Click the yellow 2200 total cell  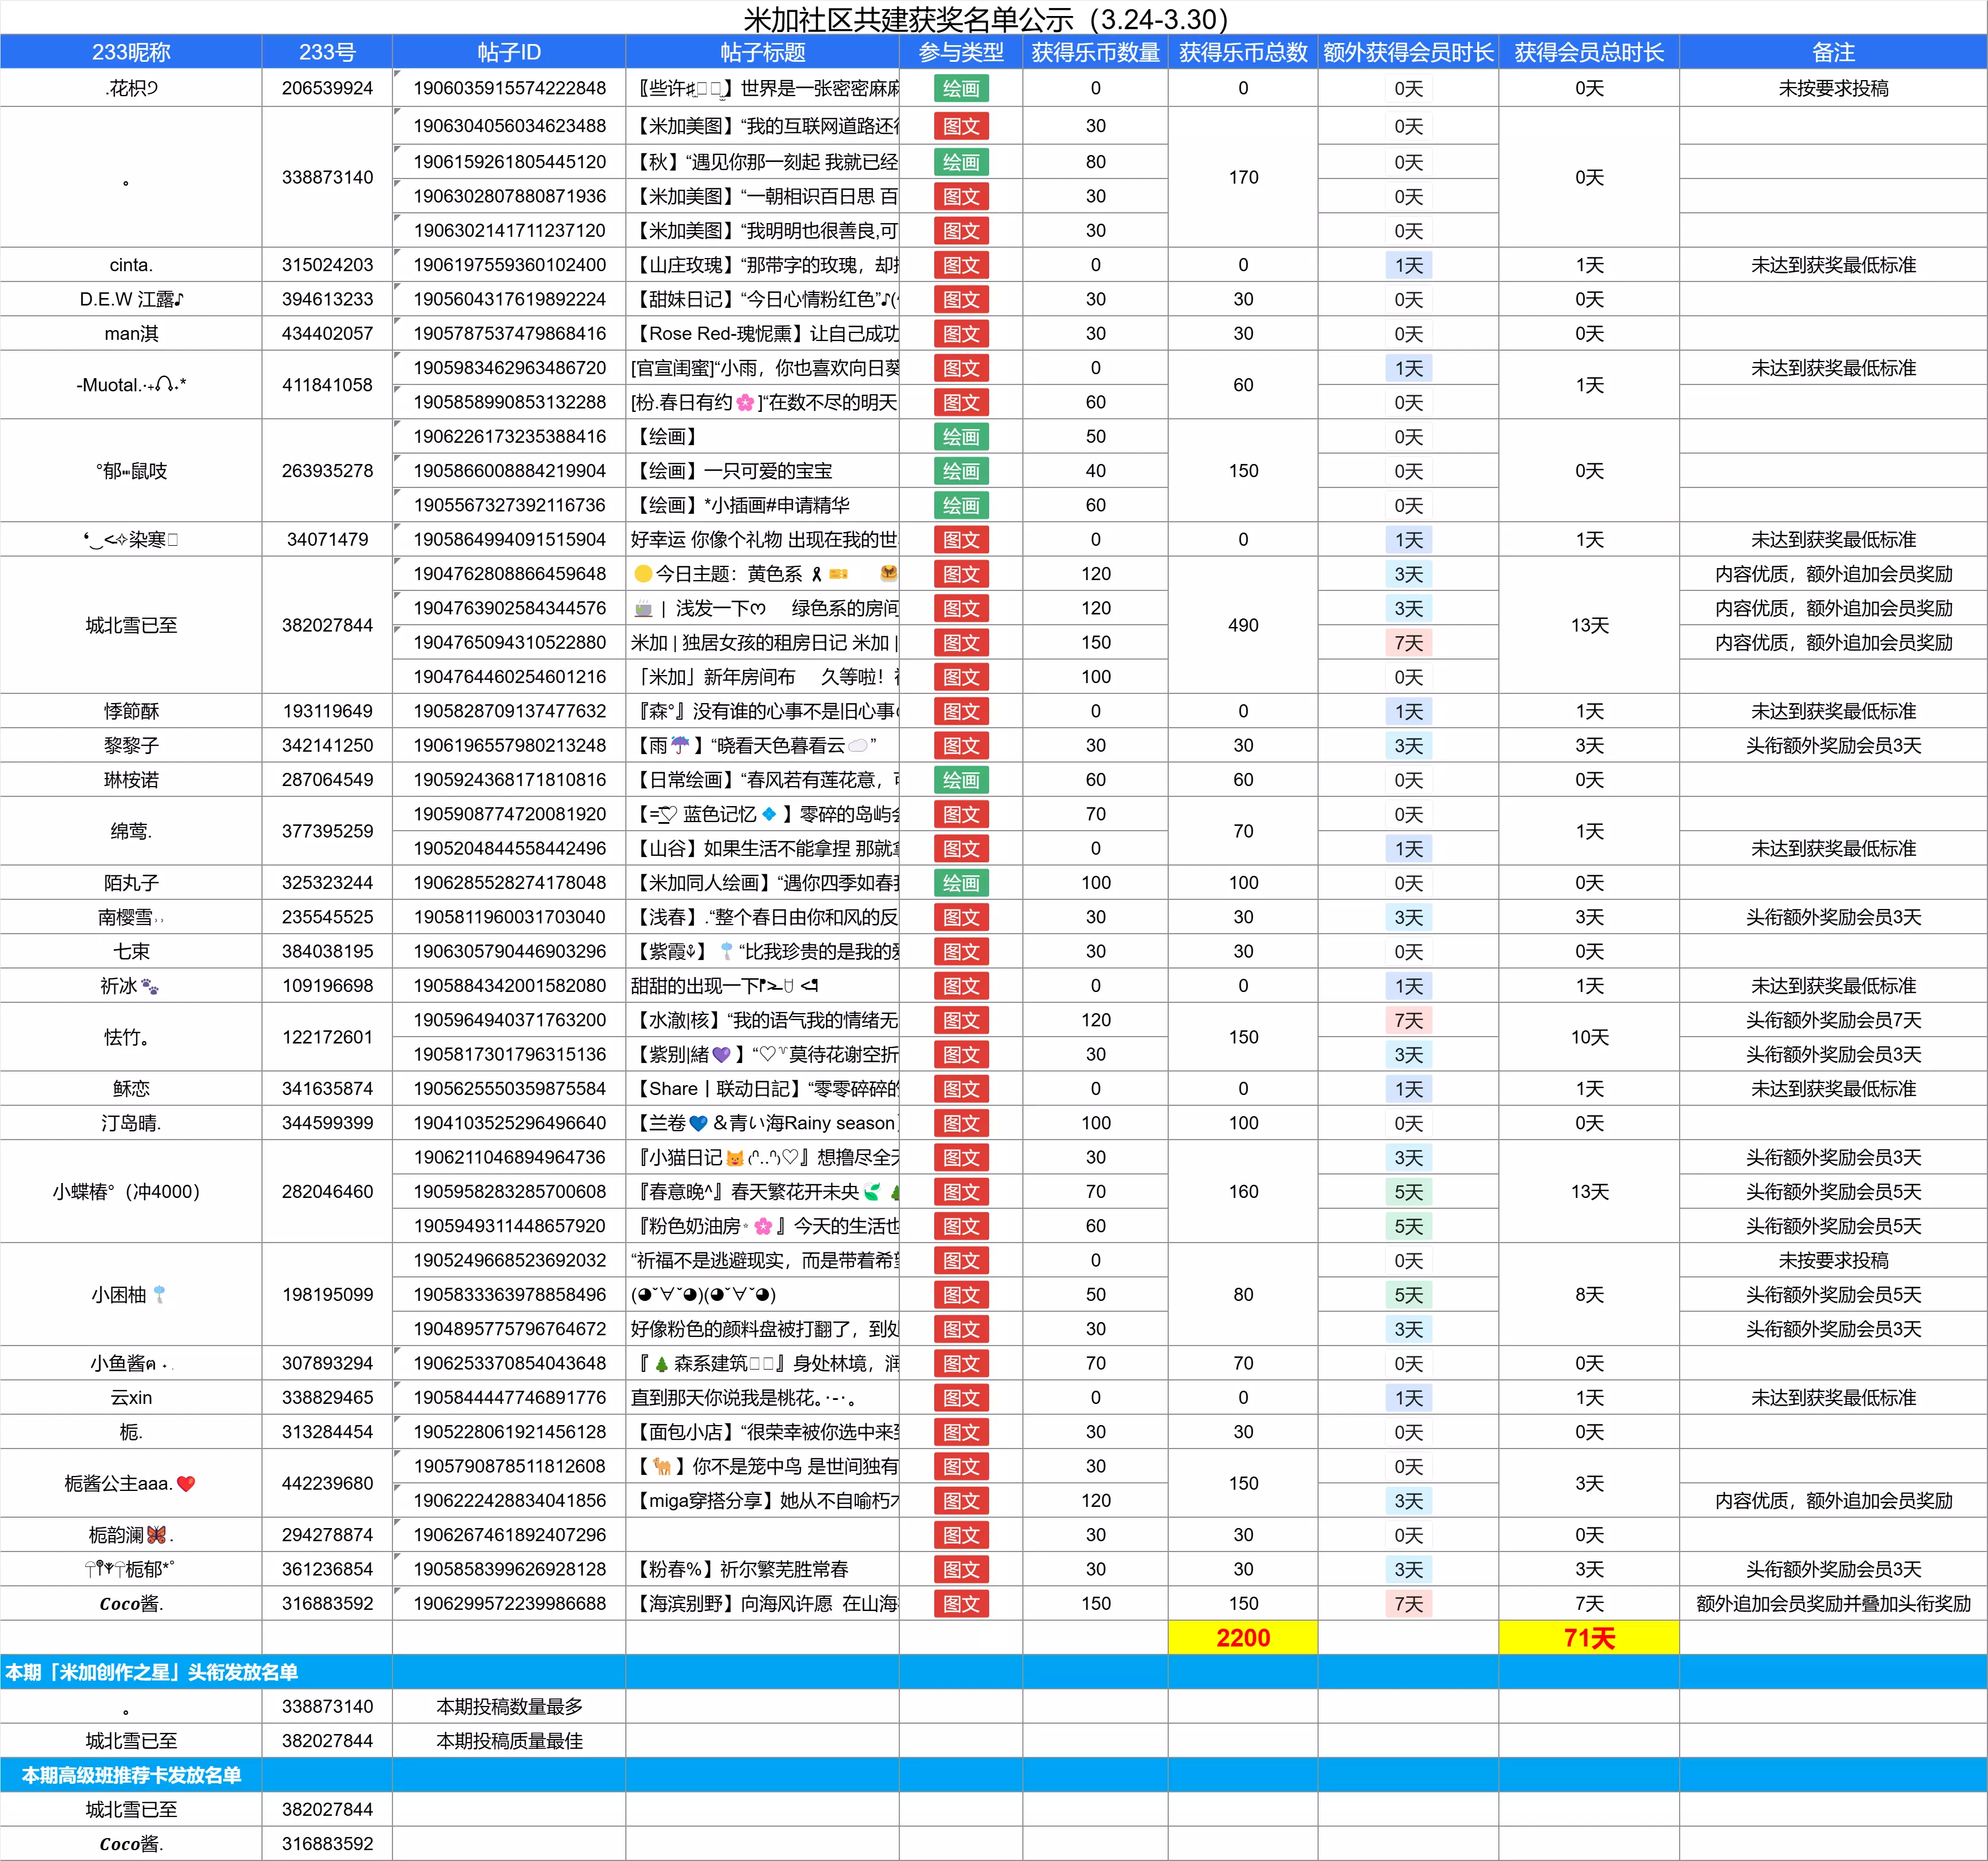[x=1243, y=1638]
